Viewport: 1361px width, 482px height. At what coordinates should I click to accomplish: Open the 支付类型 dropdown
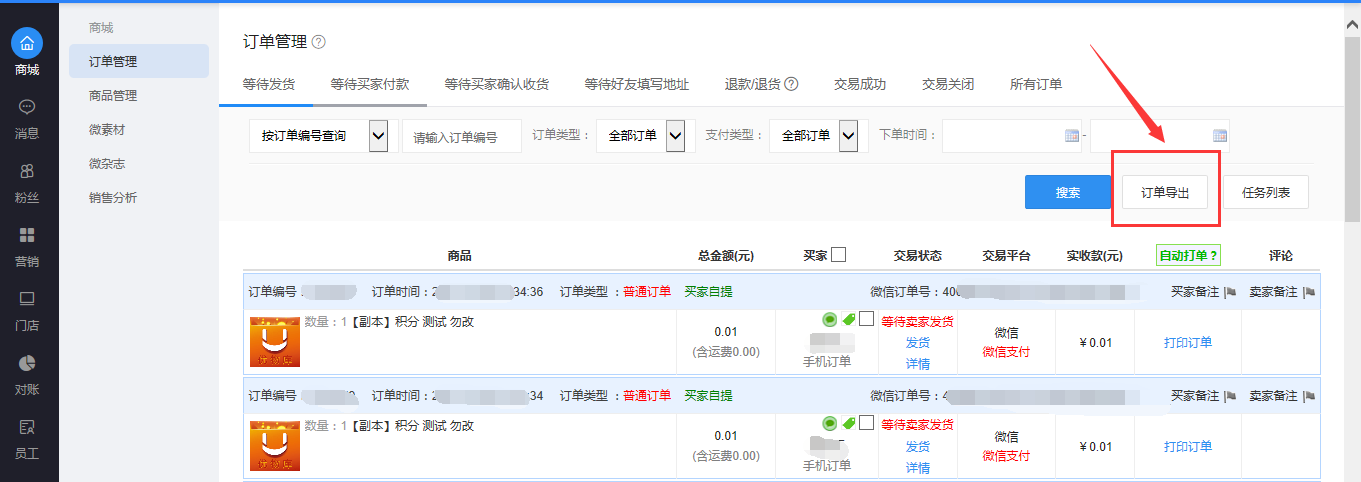pyautogui.click(x=848, y=136)
